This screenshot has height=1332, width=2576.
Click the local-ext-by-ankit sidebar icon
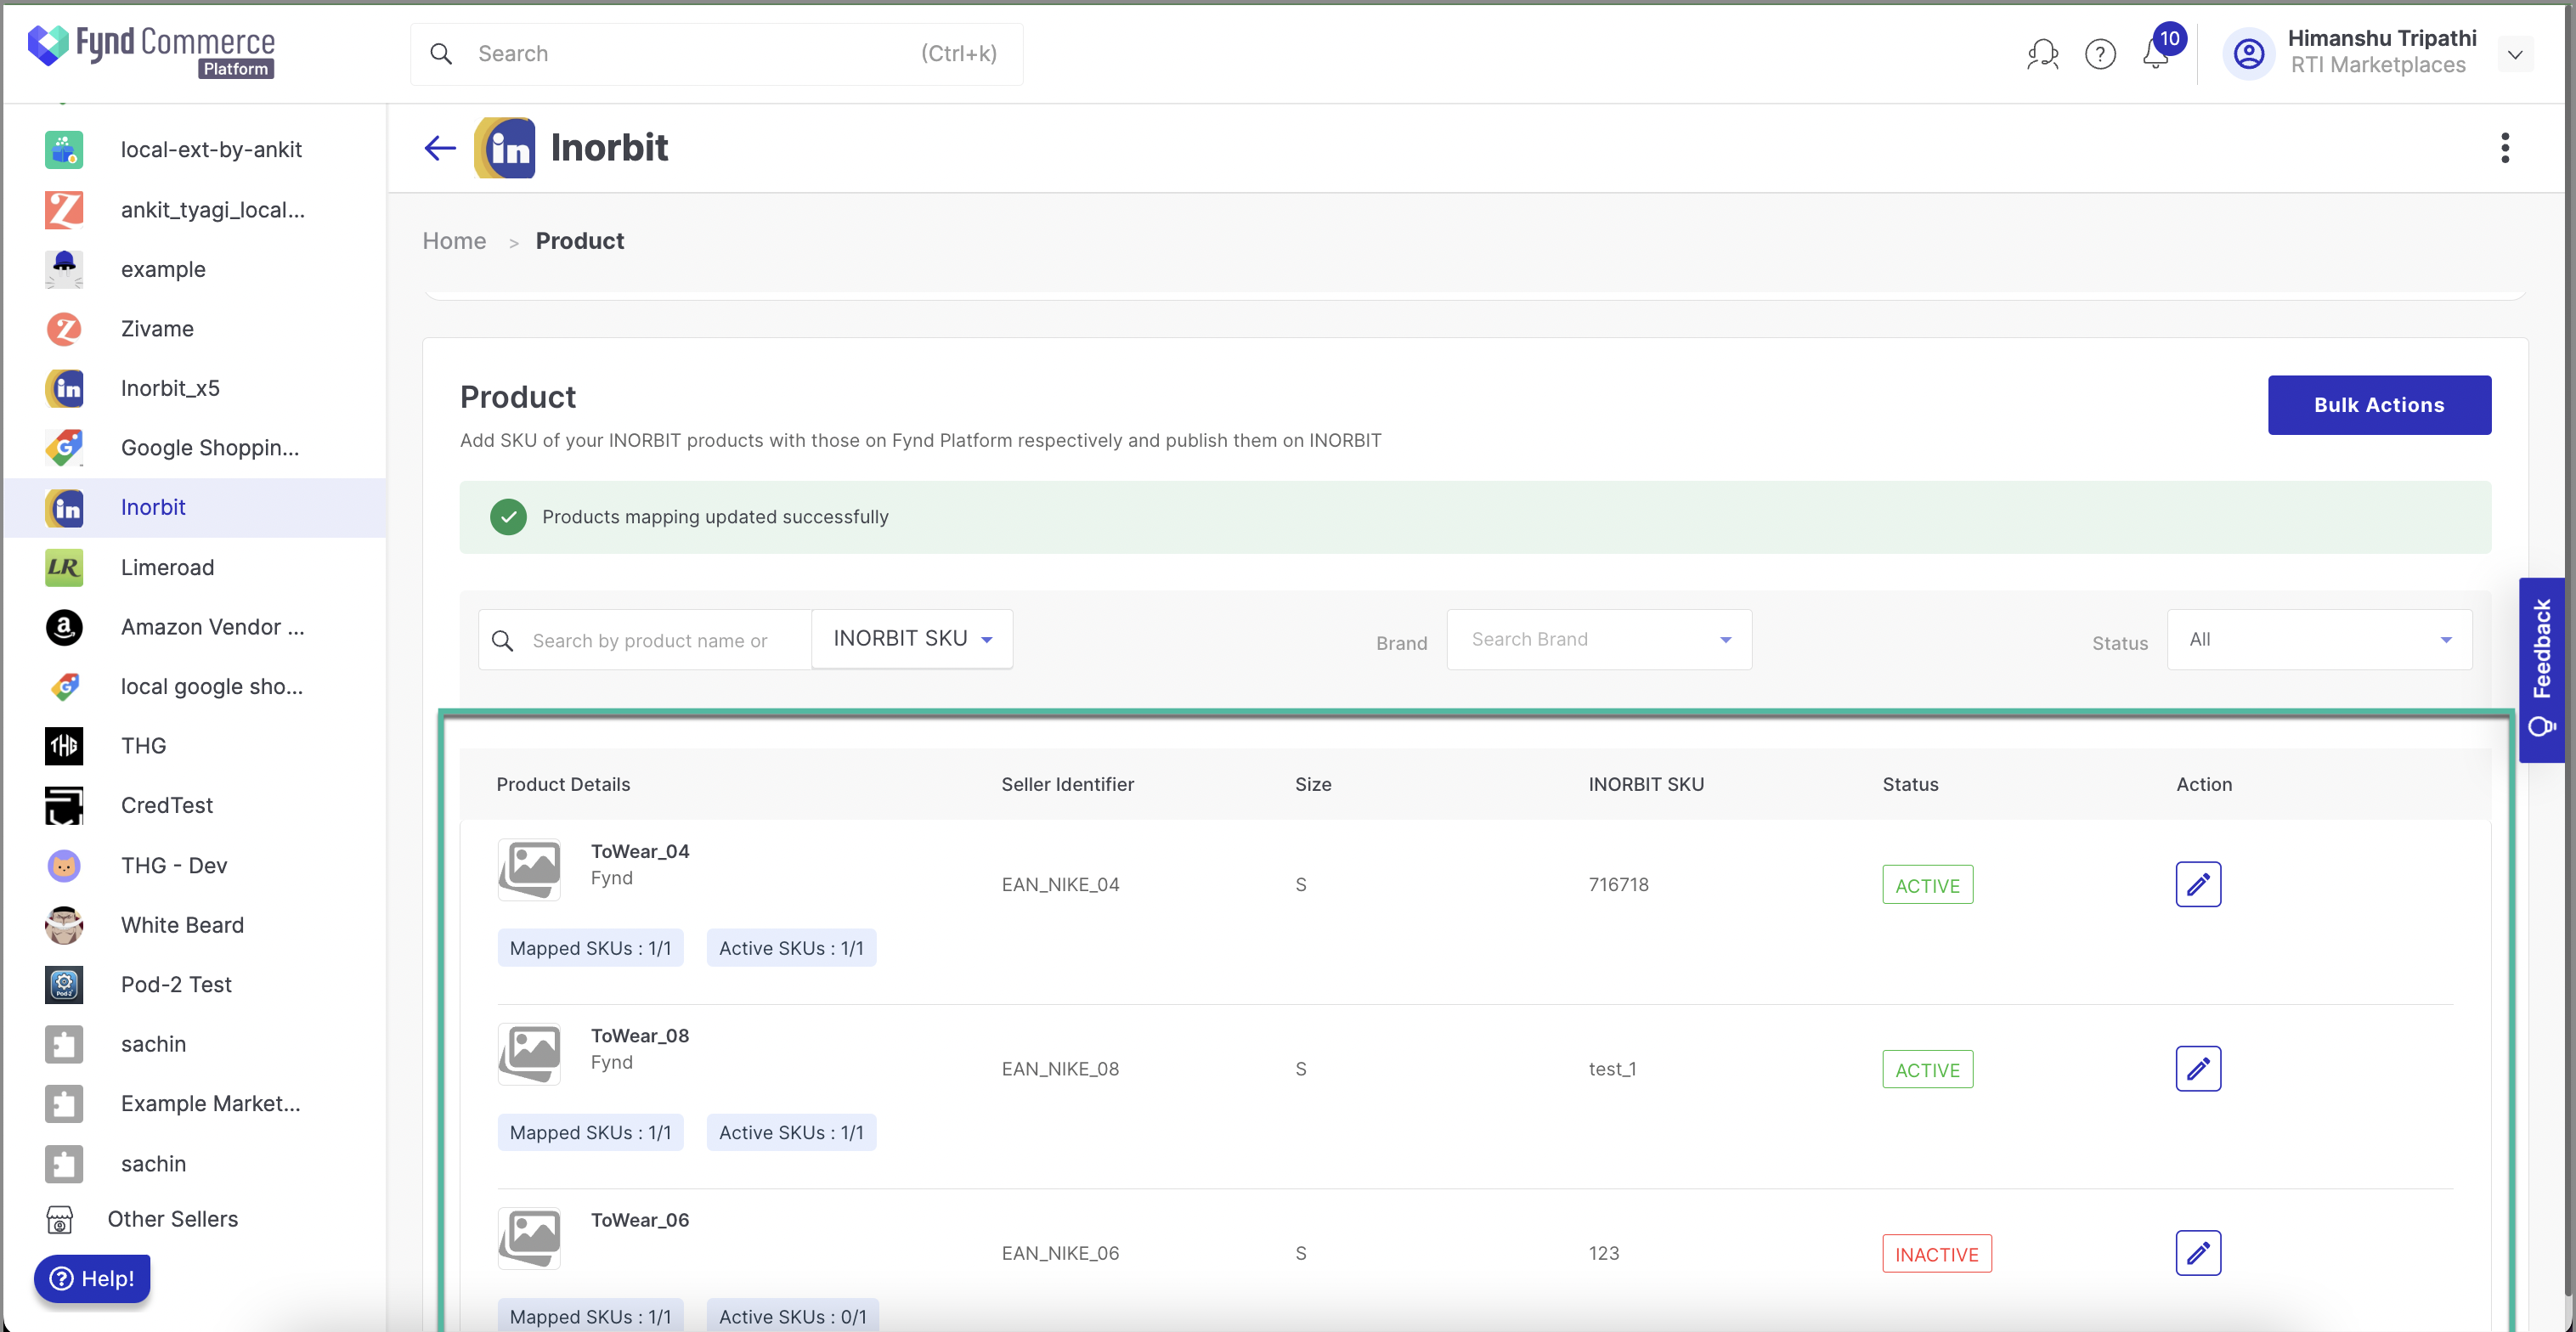coord(64,150)
